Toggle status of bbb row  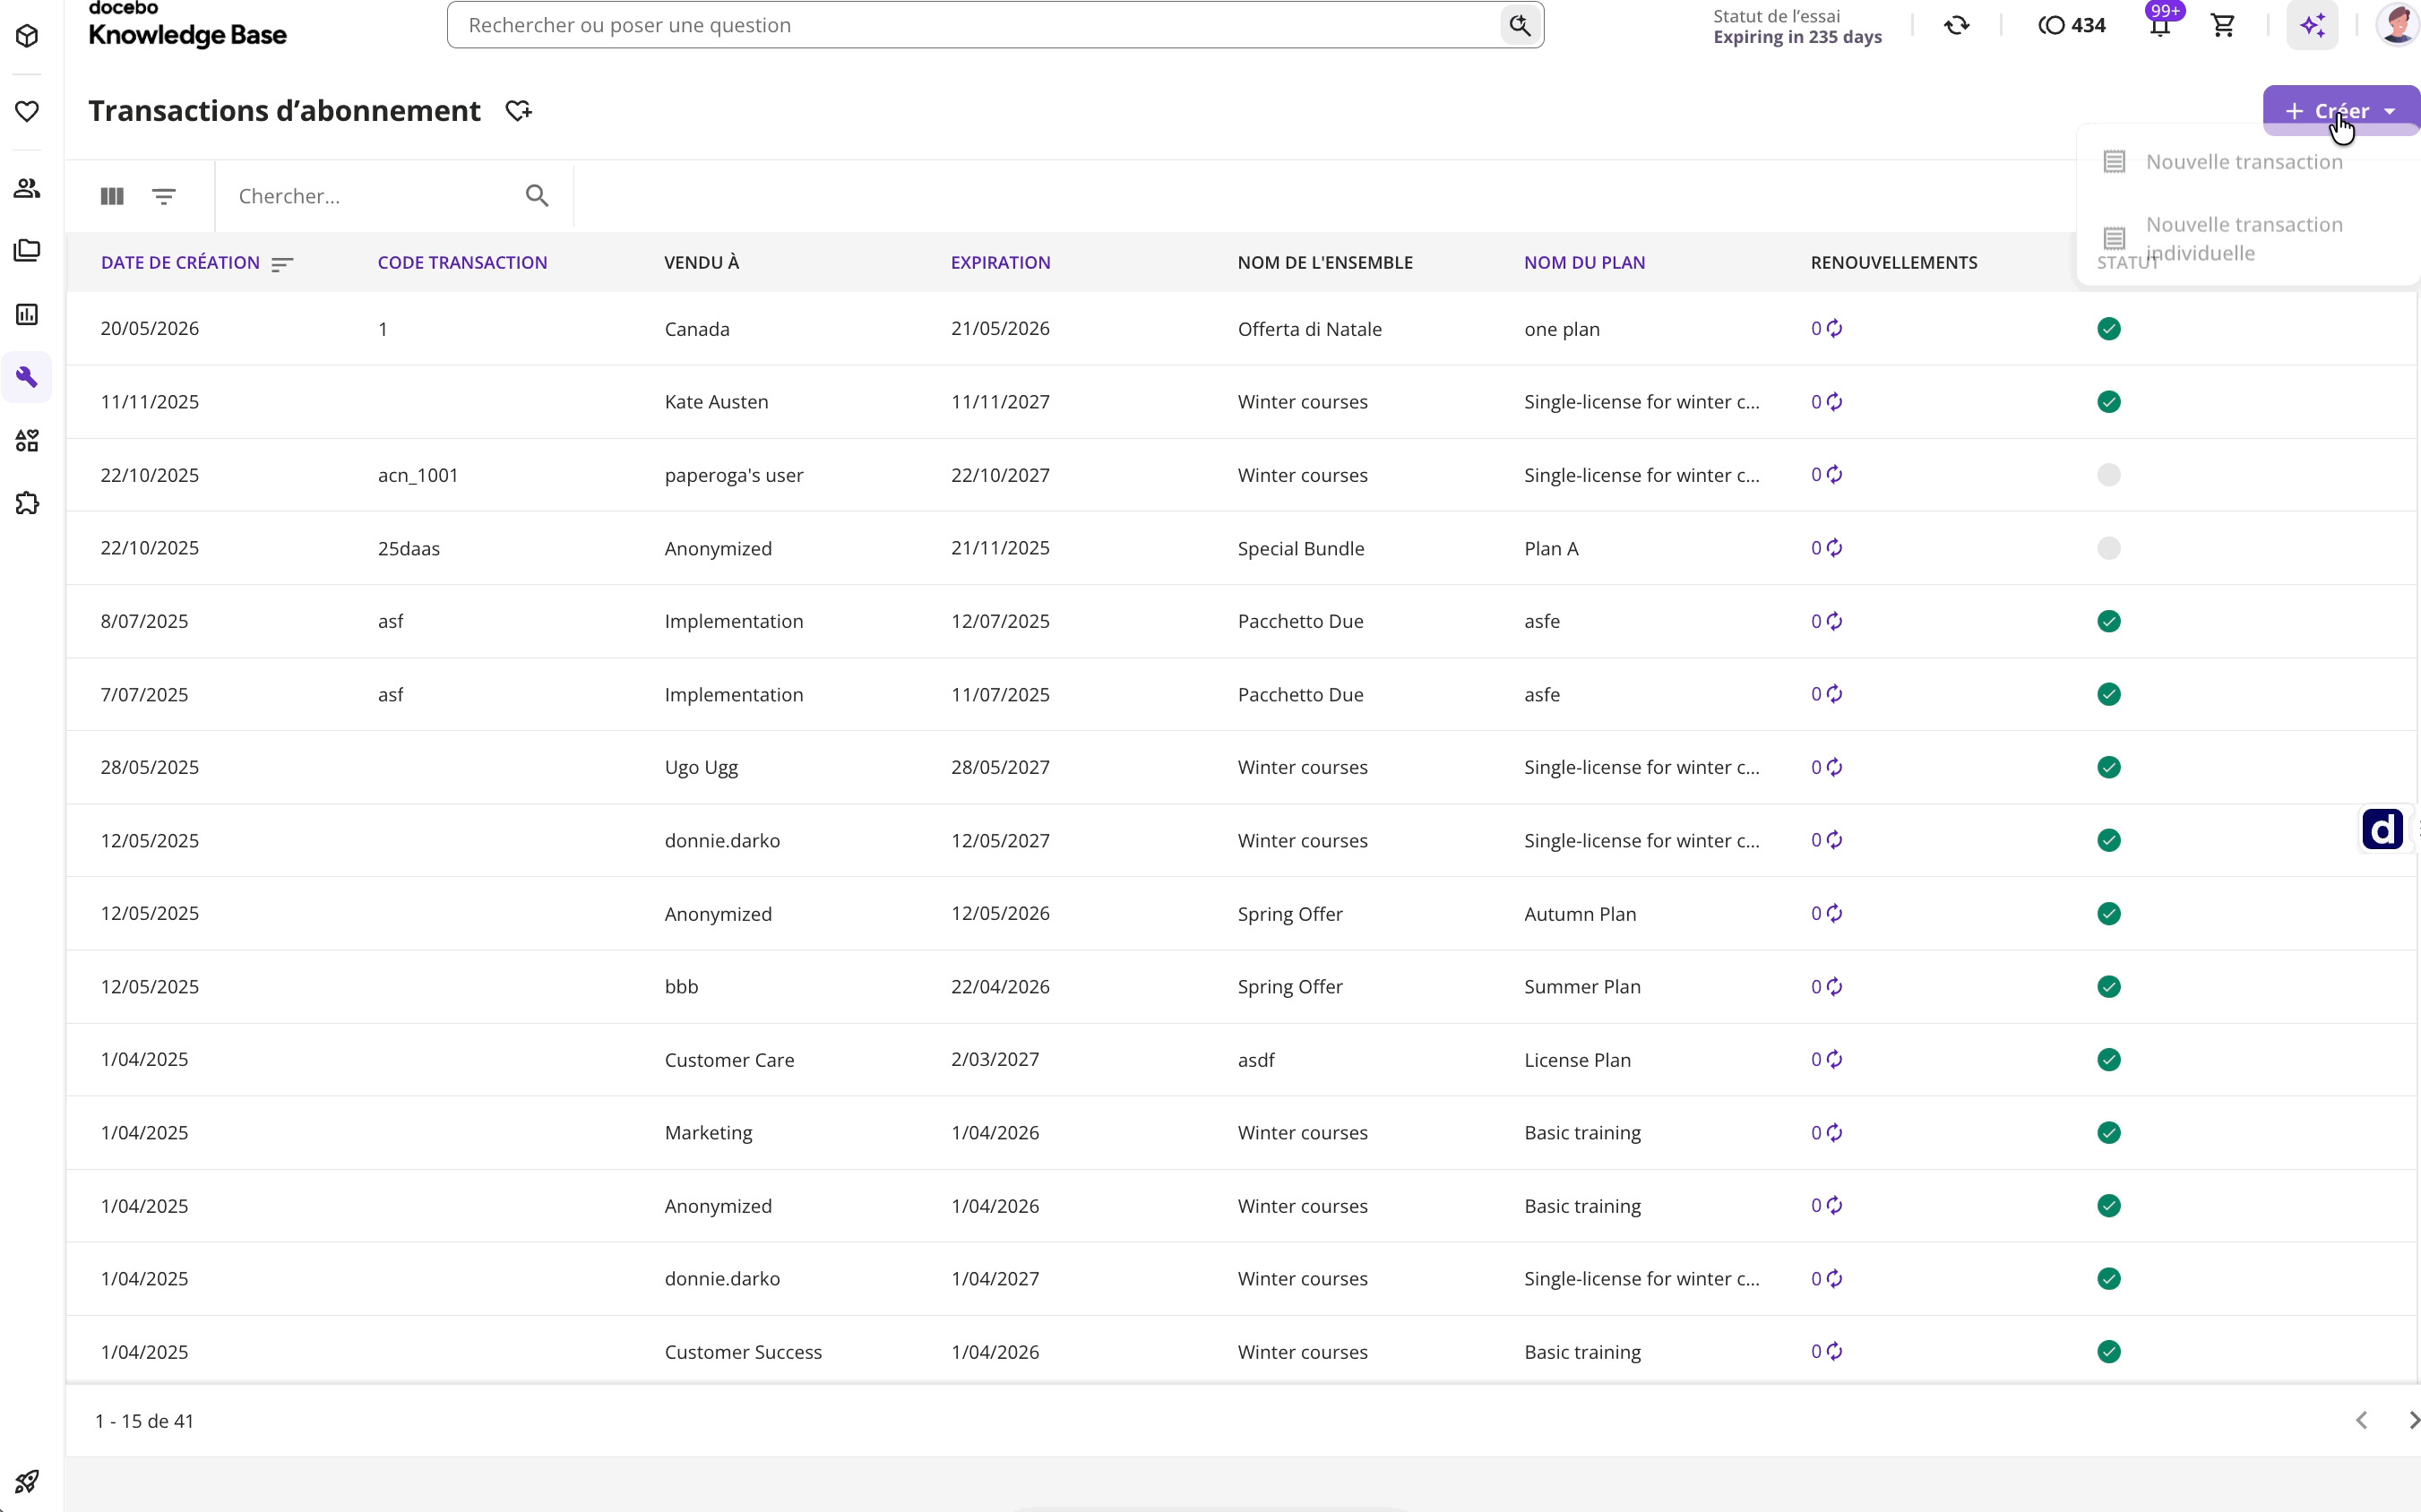[x=2109, y=986]
